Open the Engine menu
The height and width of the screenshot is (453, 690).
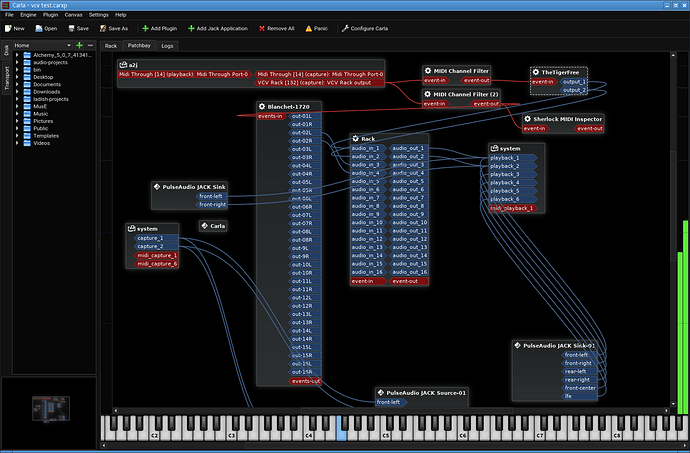[x=28, y=15]
